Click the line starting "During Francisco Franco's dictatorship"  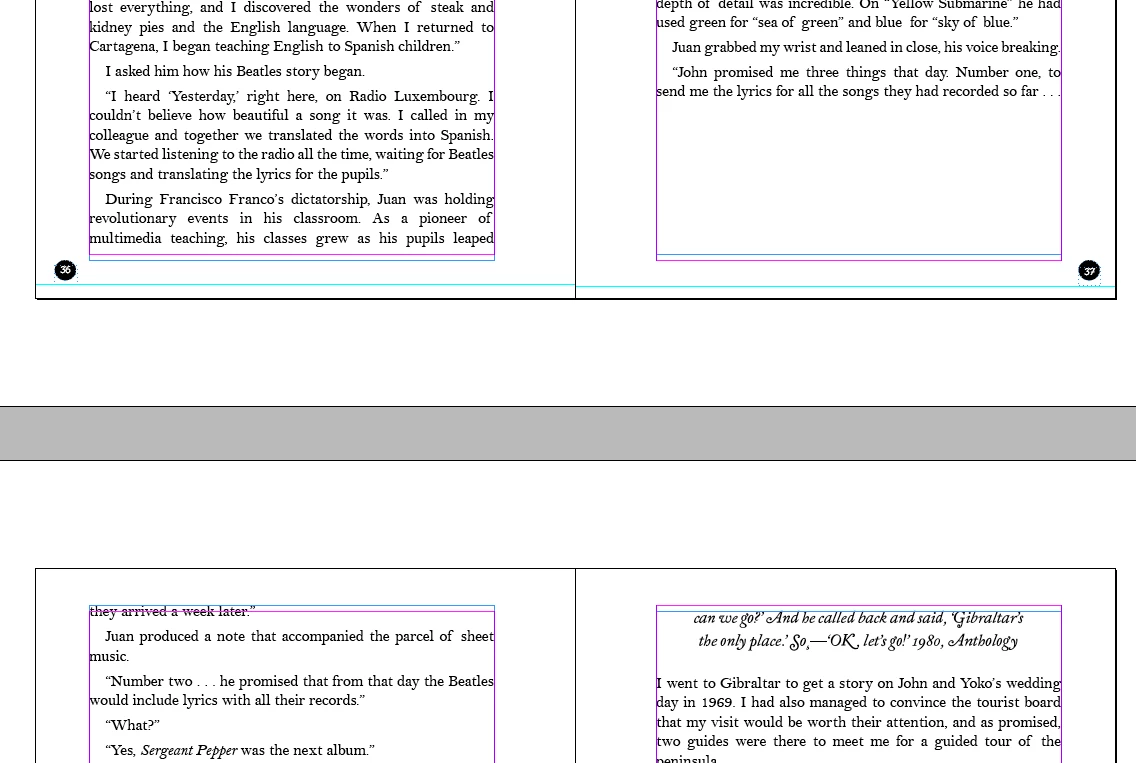tap(299, 199)
